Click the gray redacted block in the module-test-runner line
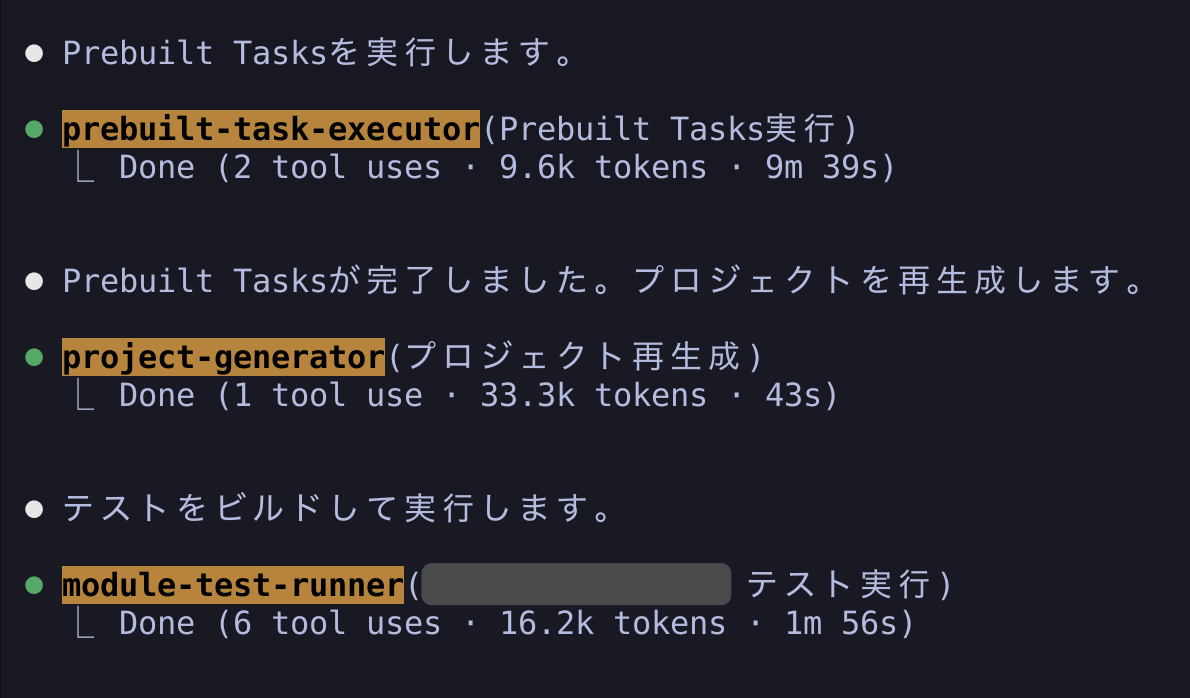The width and height of the screenshot is (1190, 698). 576,585
